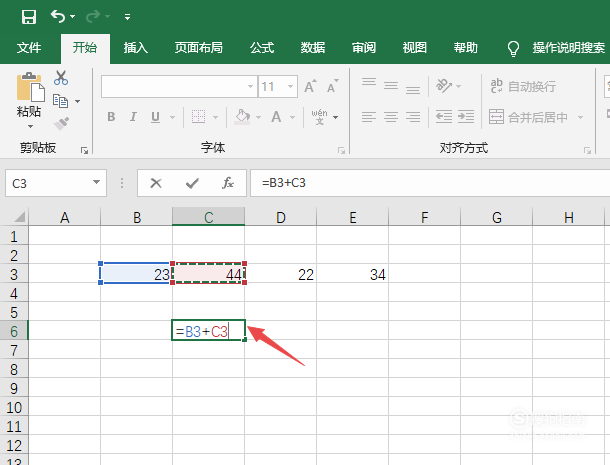Switch to the 审阅 tab
Viewport: 610px width, 465px height.
(364, 48)
